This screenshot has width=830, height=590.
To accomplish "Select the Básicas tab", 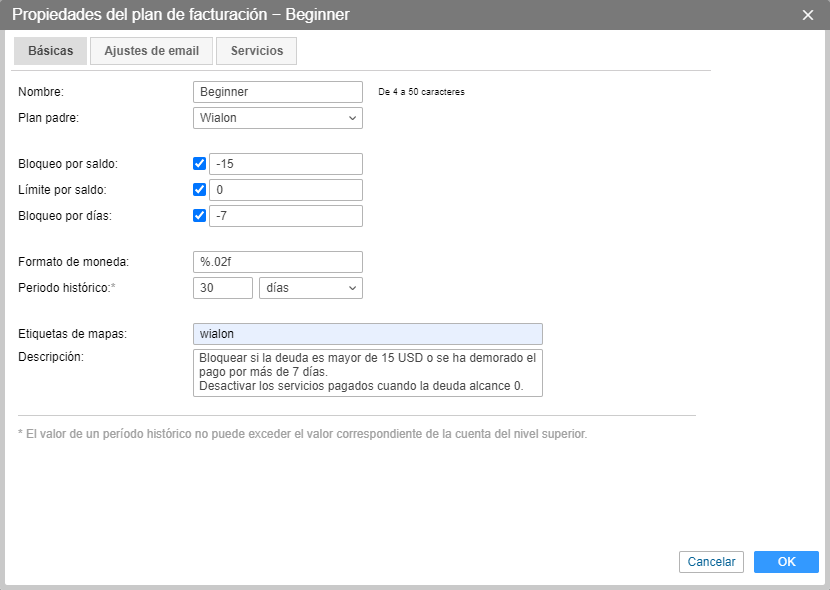I will tap(50, 51).
